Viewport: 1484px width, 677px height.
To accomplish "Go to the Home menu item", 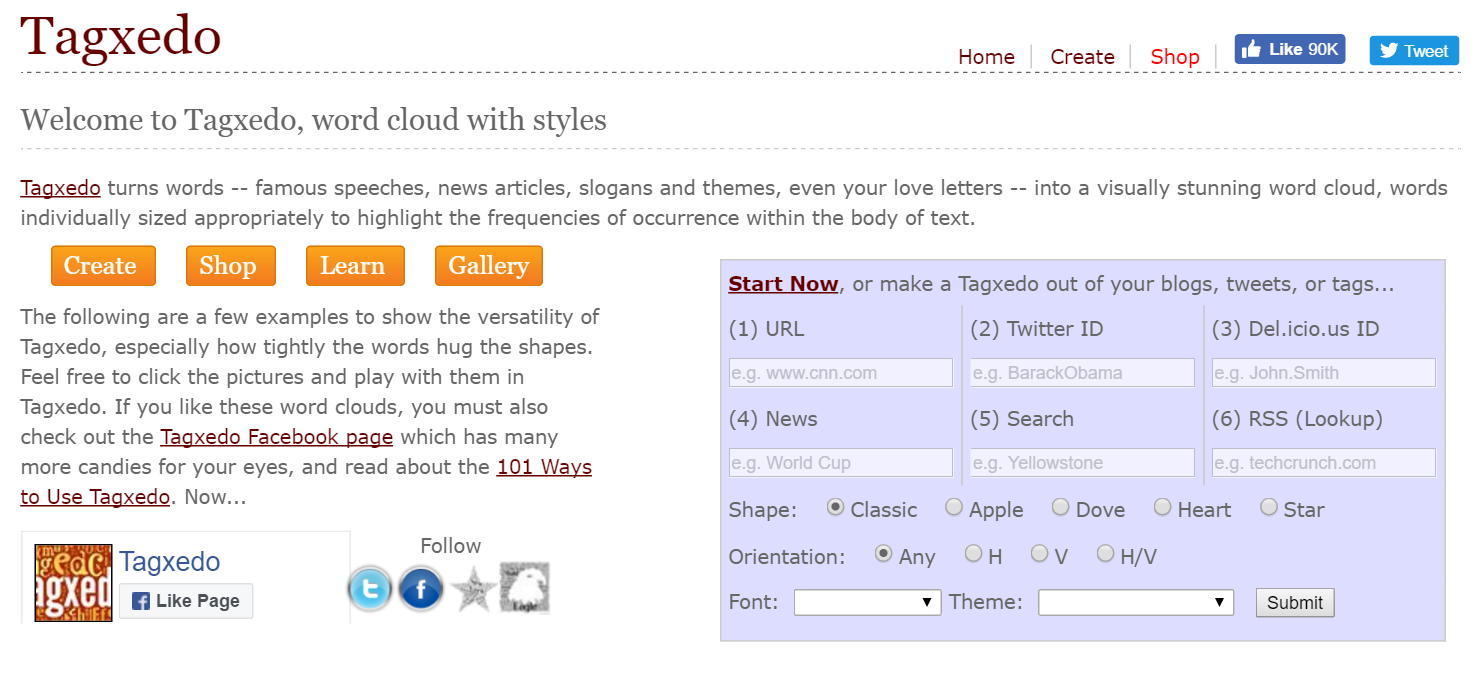I will [986, 57].
